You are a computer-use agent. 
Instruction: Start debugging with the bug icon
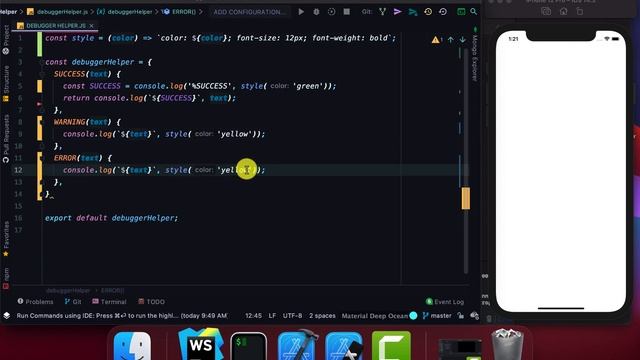[x=316, y=12]
